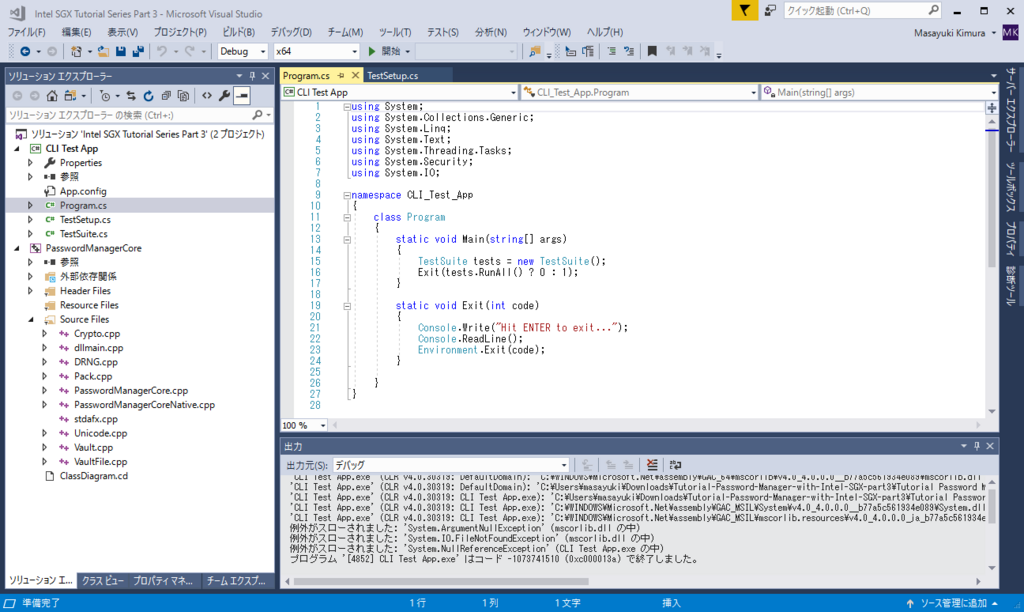The width and height of the screenshot is (1024, 612).
Task: Refresh the Solution Explorer tree
Action: (x=148, y=96)
